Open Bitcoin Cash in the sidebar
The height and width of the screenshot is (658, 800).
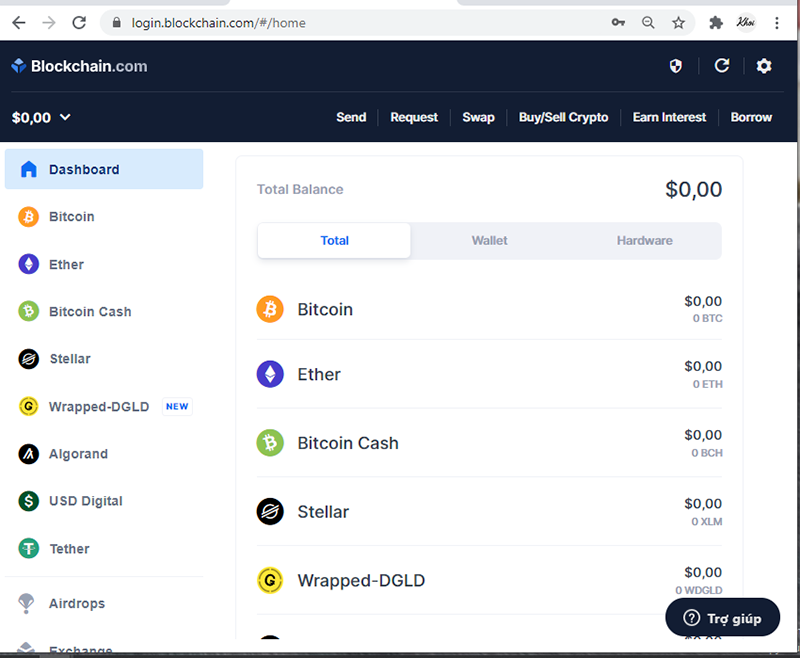pyautogui.click(x=90, y=311)
